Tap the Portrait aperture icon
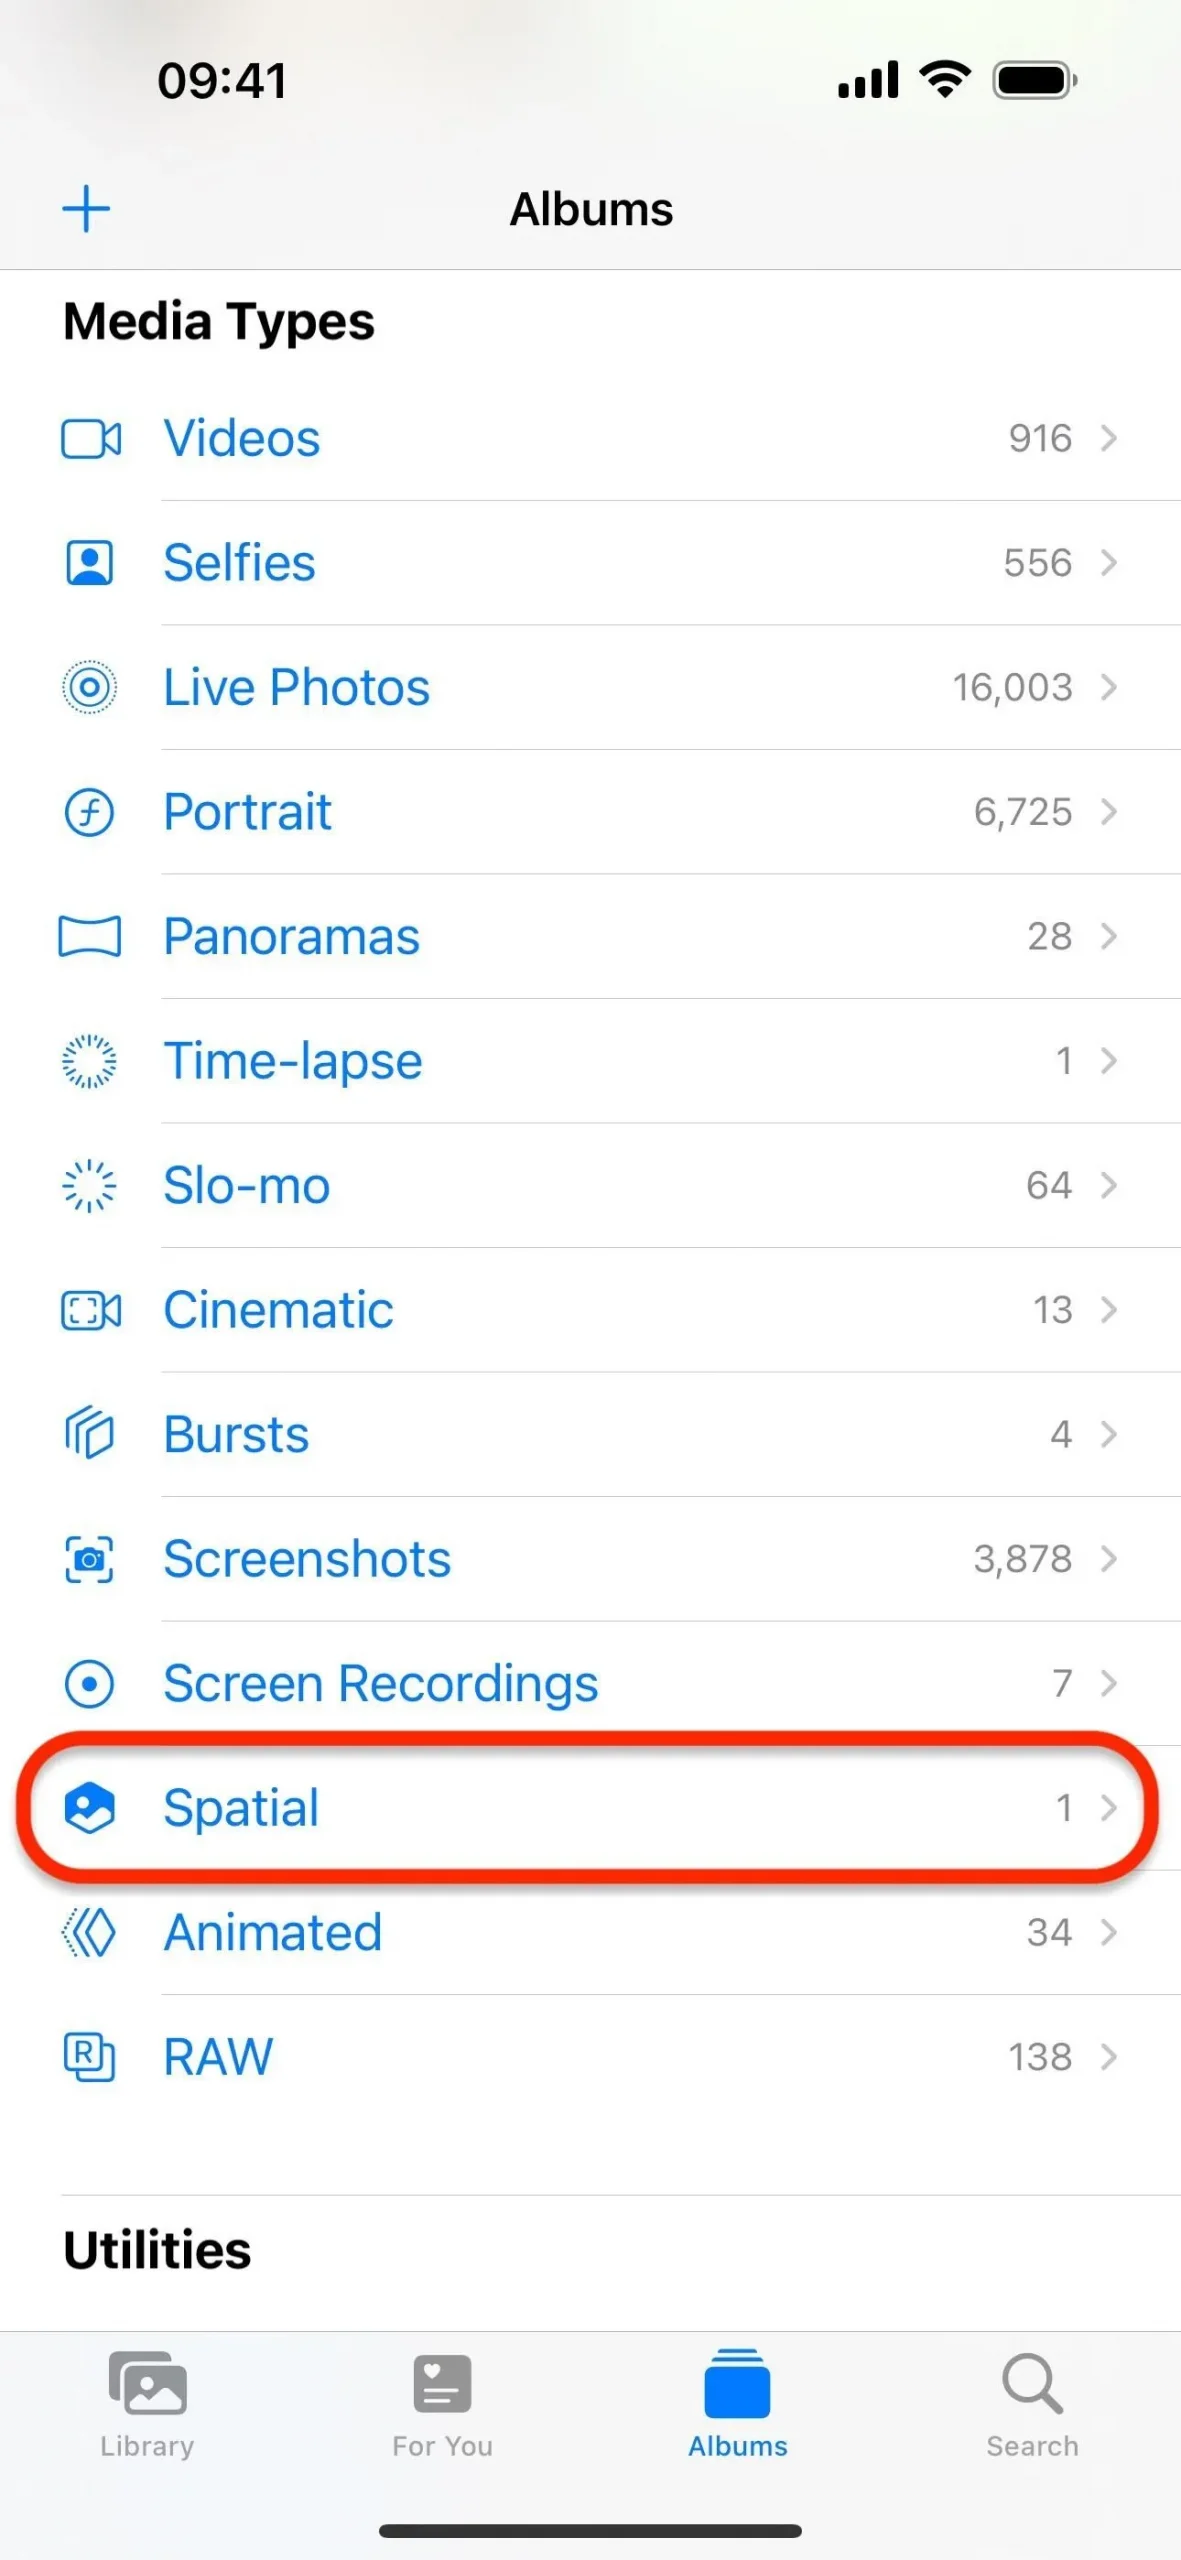 point(90,812)
